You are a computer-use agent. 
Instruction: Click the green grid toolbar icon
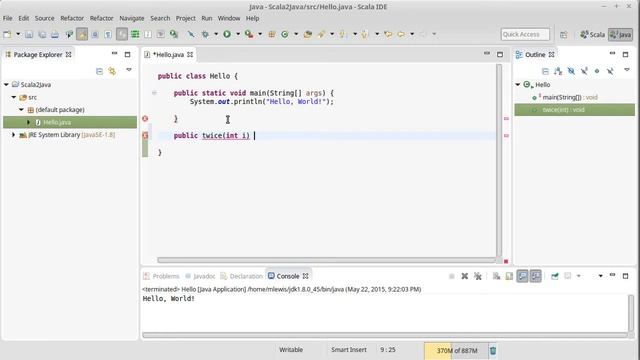[135, 34]
